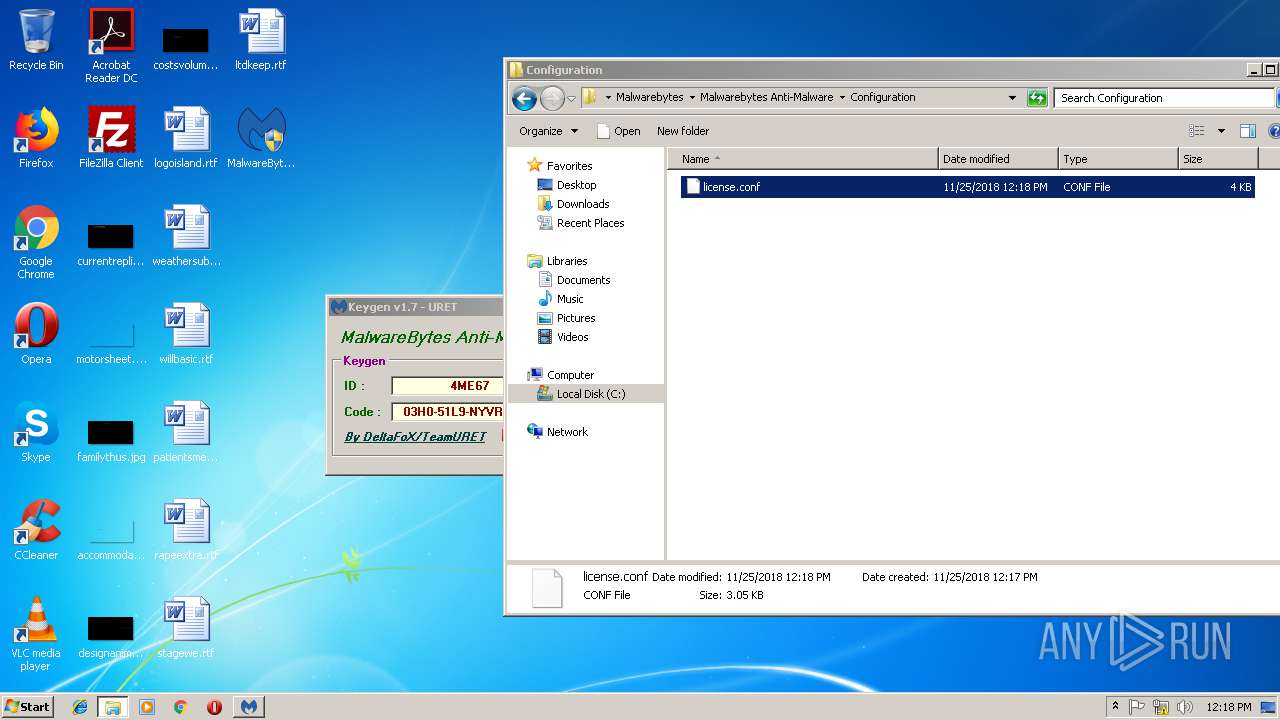
Task: Click the Chrome taskbar icon
Action: pos(181,707)
